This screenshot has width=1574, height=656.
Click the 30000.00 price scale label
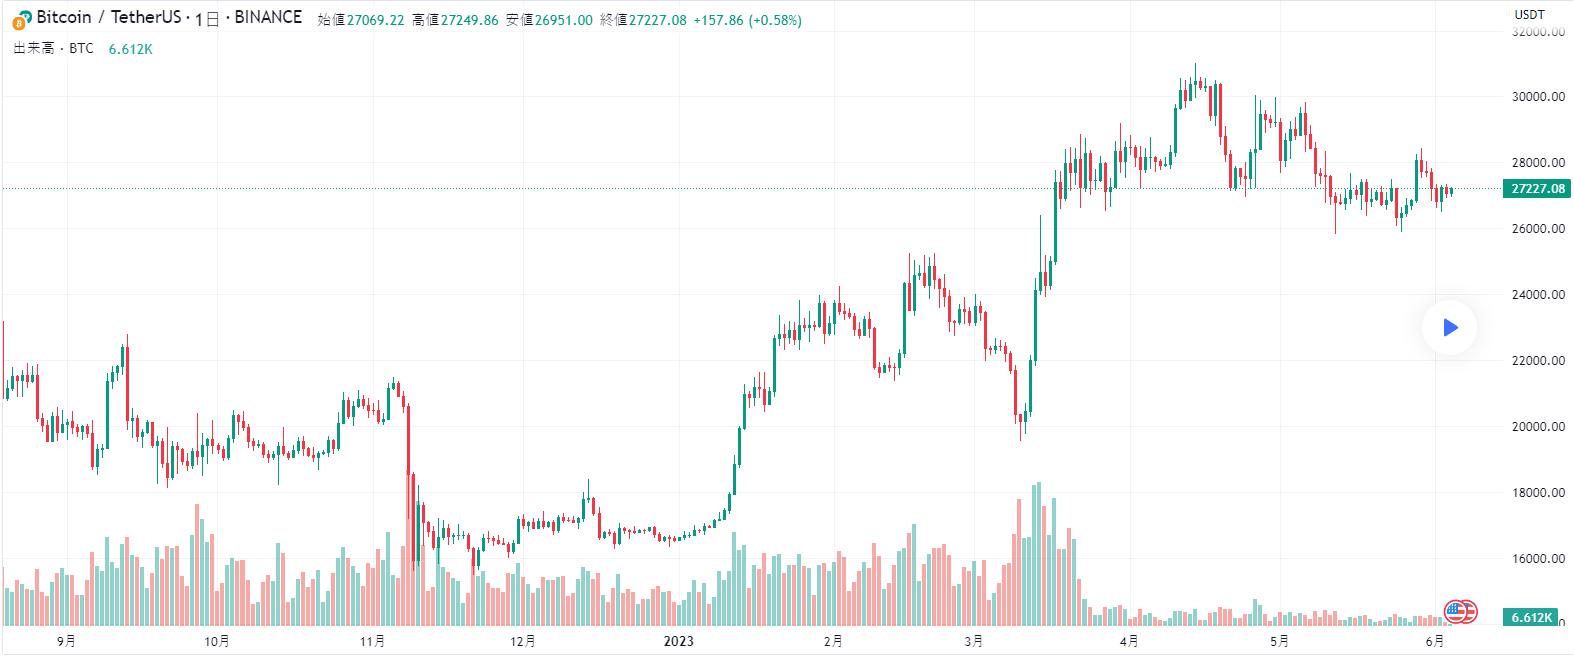pyautogui.click(x=1538, y=97)
